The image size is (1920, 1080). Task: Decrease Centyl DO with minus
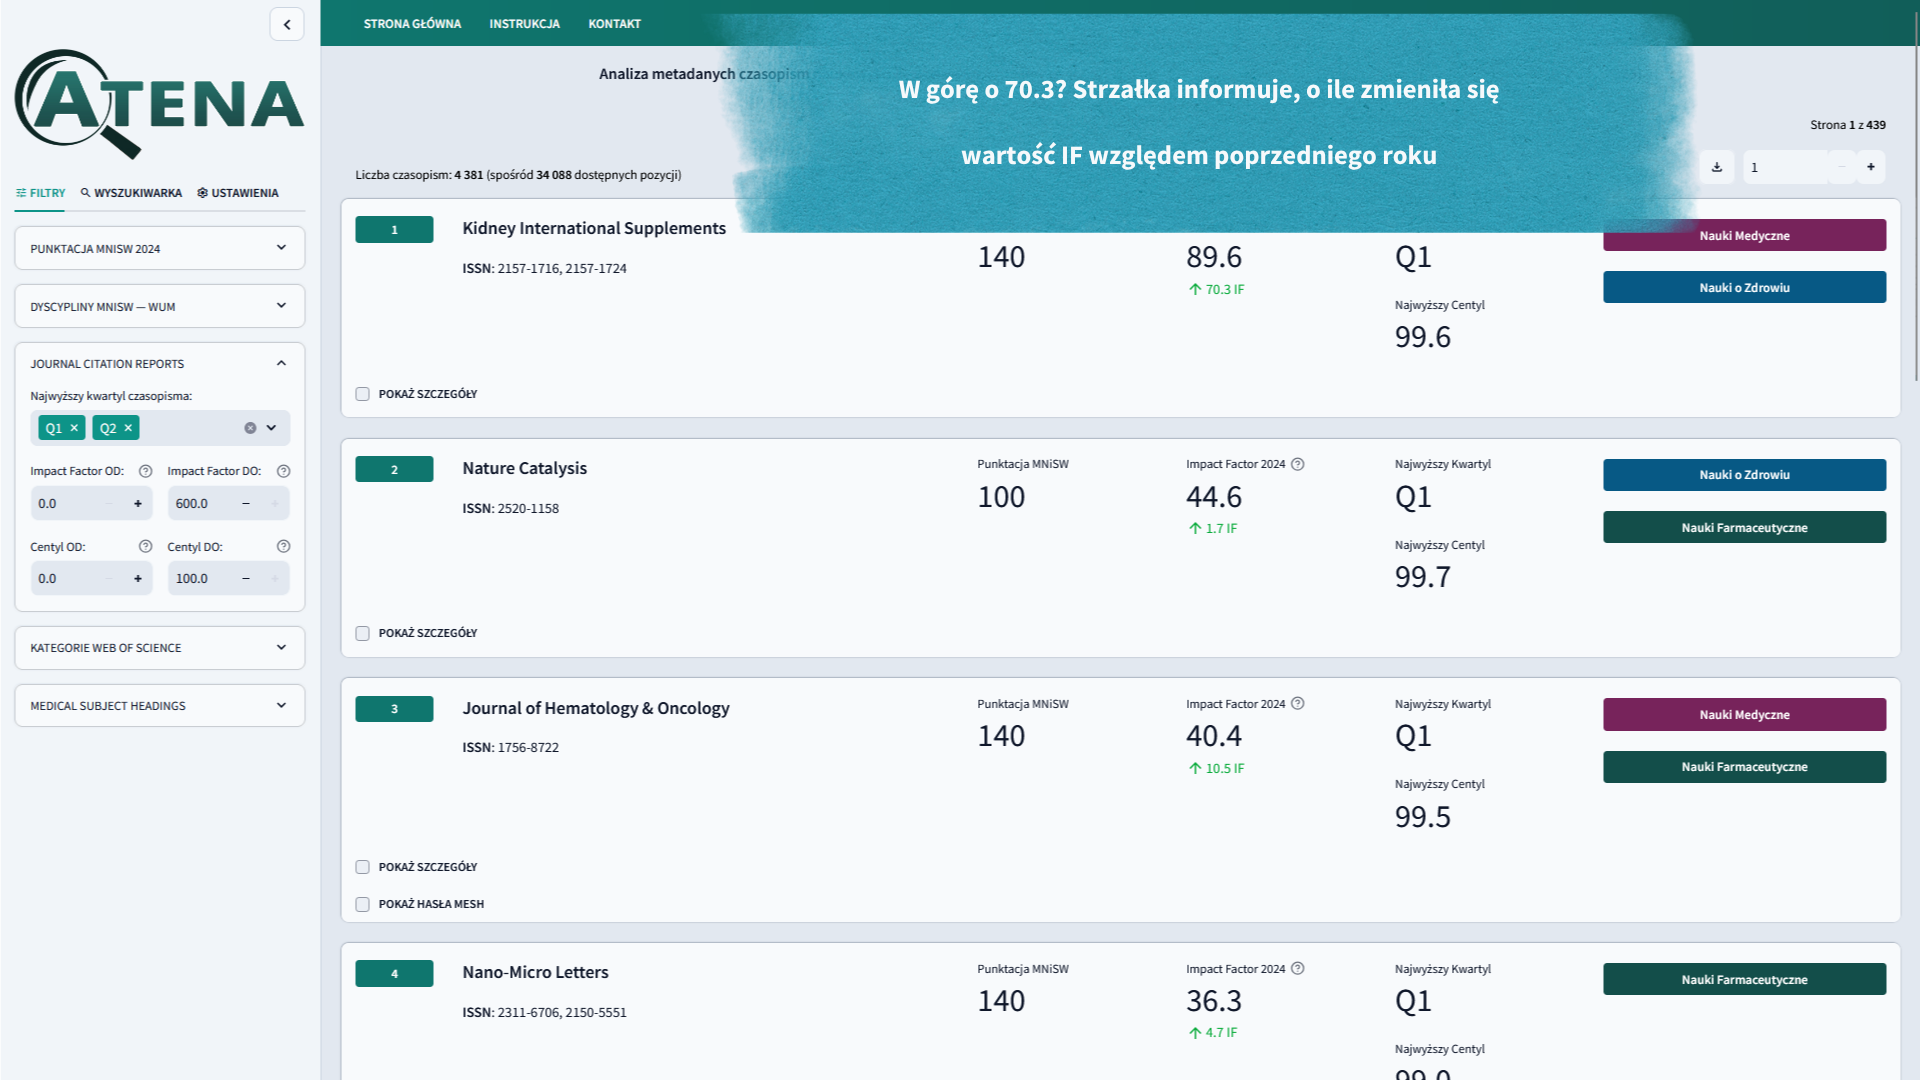pos(246,578)
